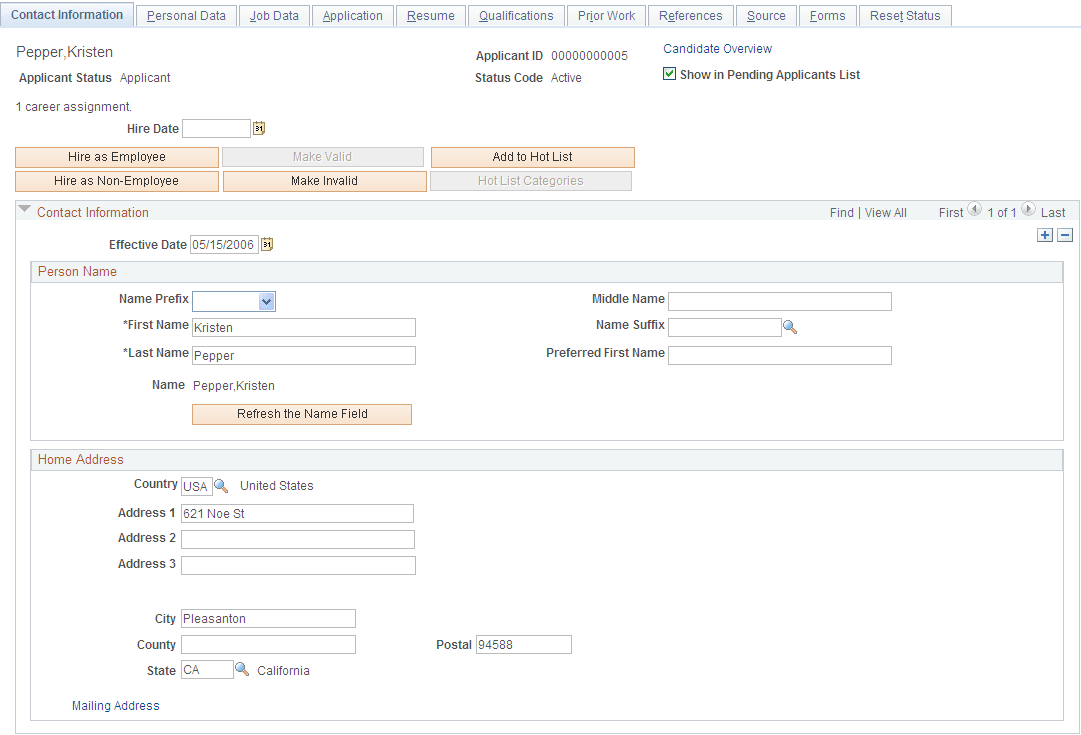Click the Address 2 field
Image resolution: width=1081 pixels, height=735 pixels.
[x=298, y=539]
